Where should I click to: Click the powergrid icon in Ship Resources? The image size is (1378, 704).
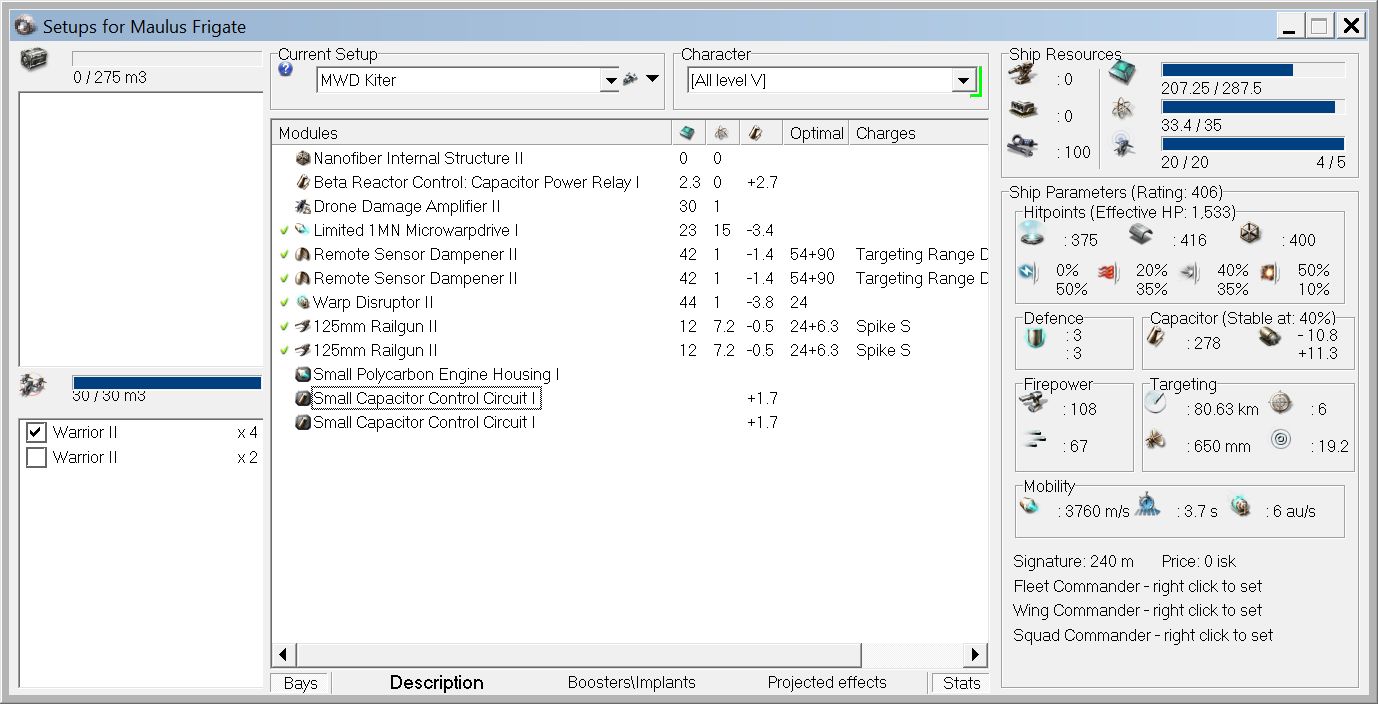coord(1122,110)
